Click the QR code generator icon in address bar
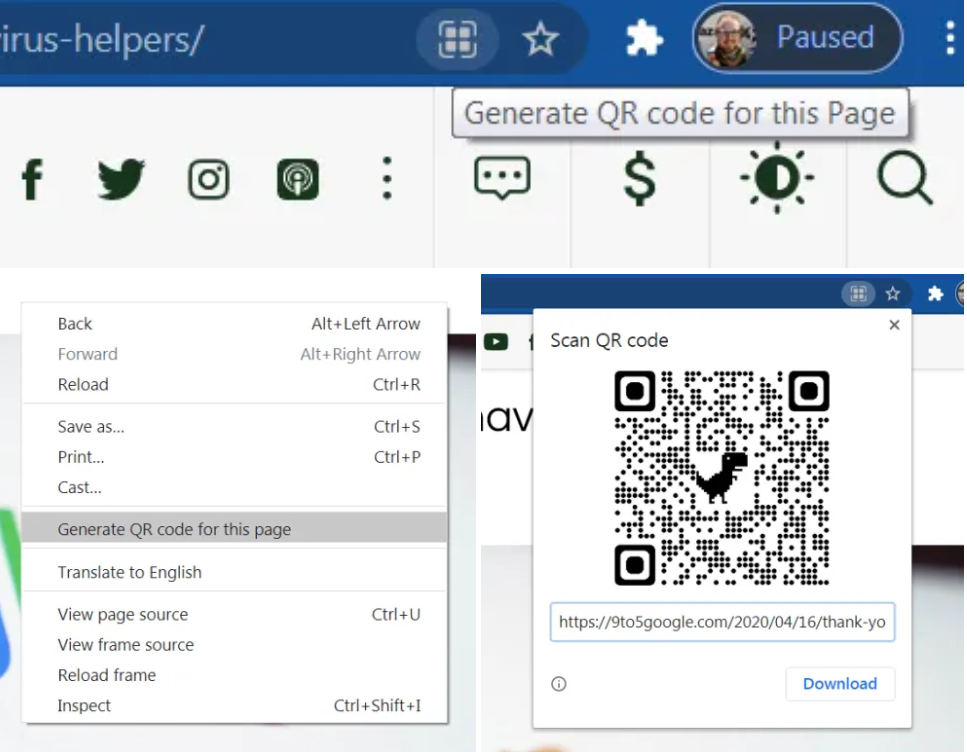 tap(457, 39)
